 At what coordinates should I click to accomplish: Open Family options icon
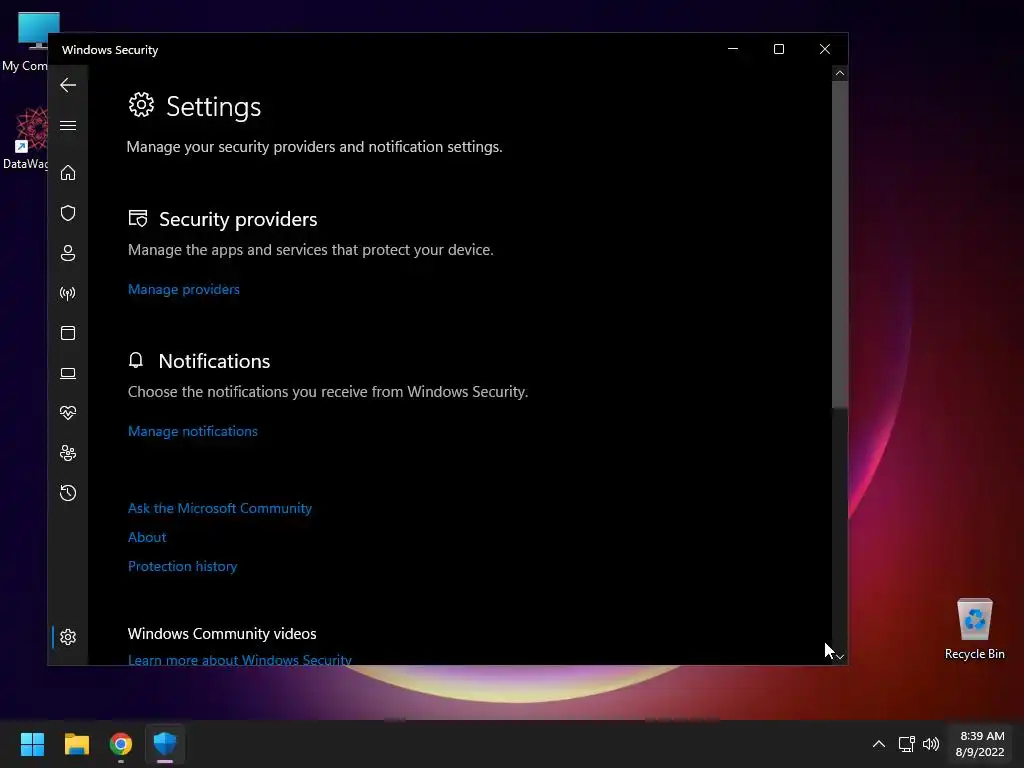pos(68,453)
